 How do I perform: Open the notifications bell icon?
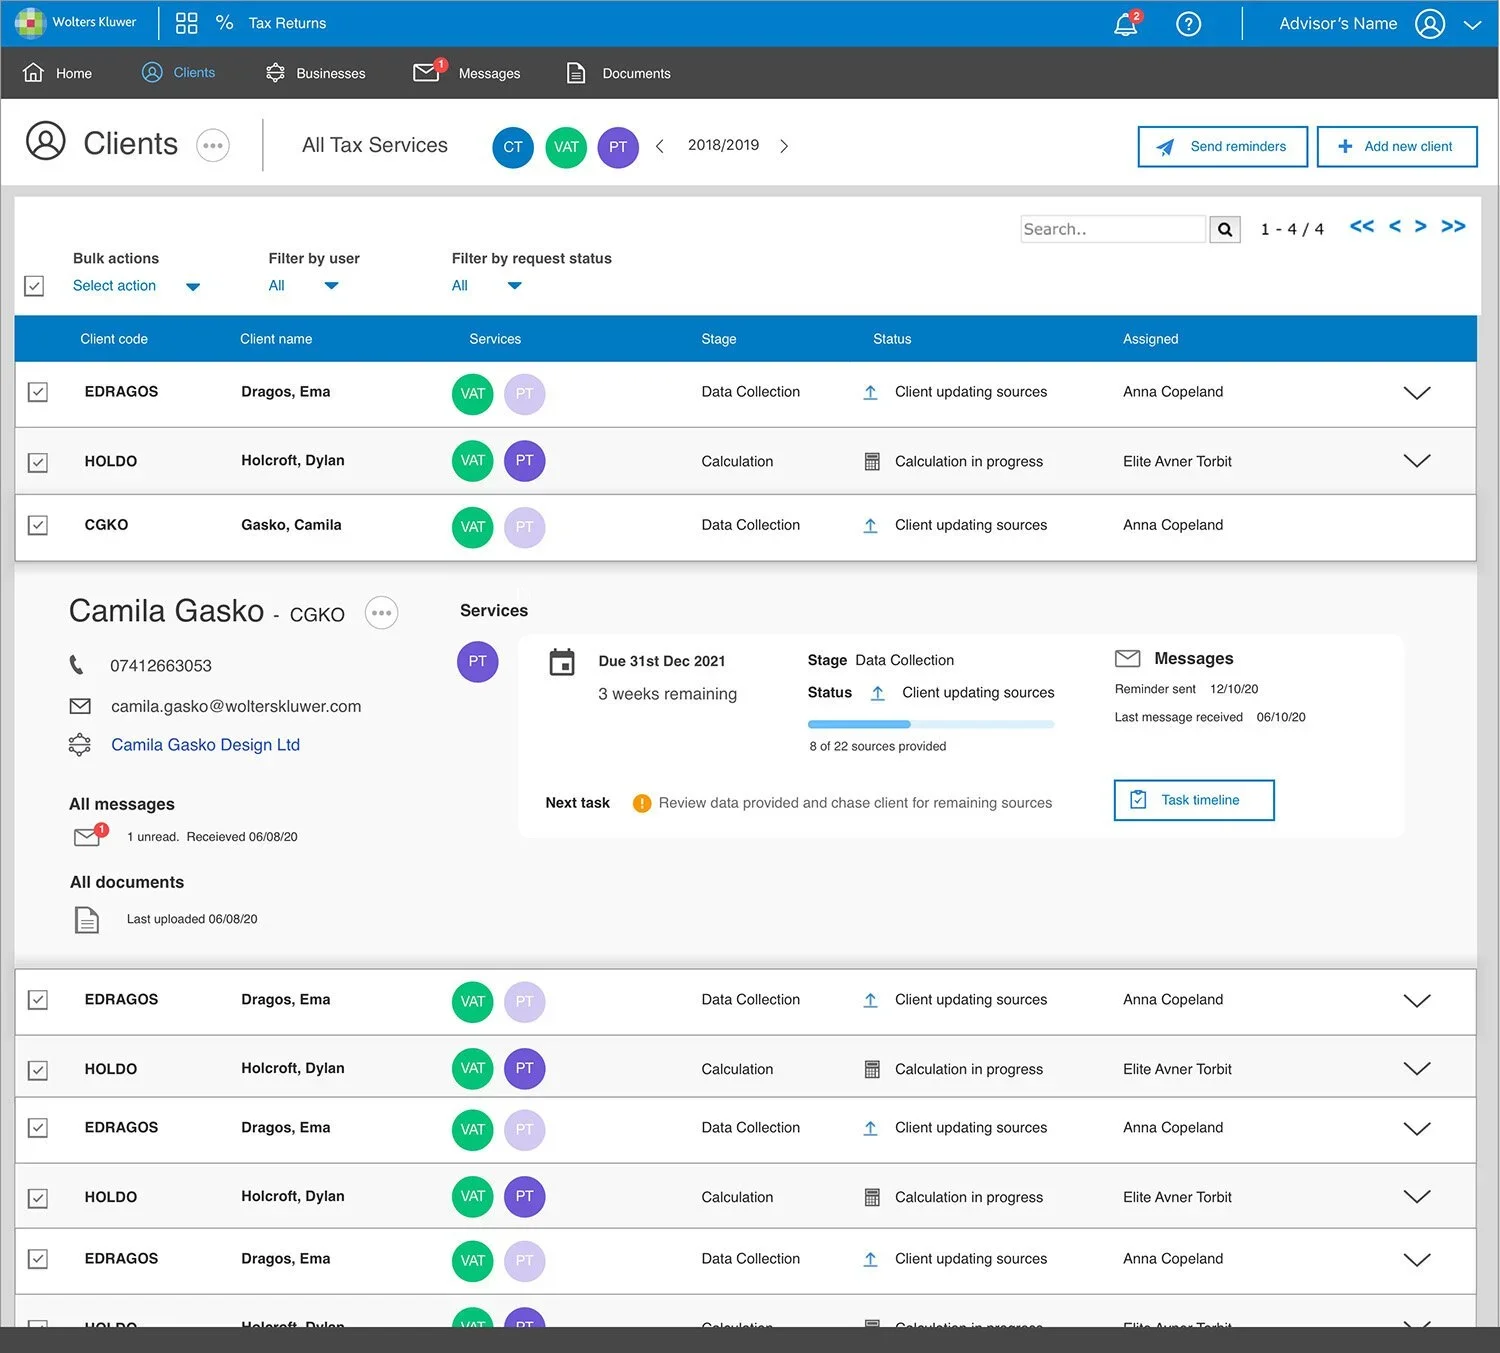click(x=1126, y=24)
